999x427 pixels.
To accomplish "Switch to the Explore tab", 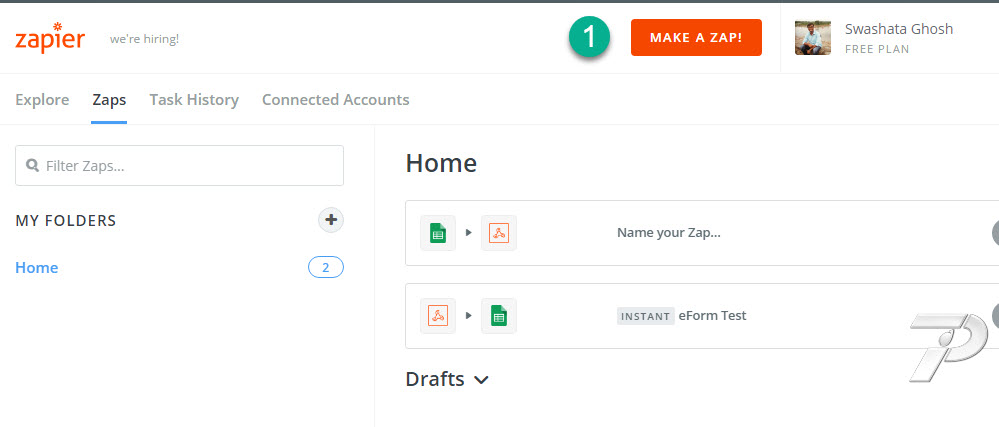I will [42, 100].
